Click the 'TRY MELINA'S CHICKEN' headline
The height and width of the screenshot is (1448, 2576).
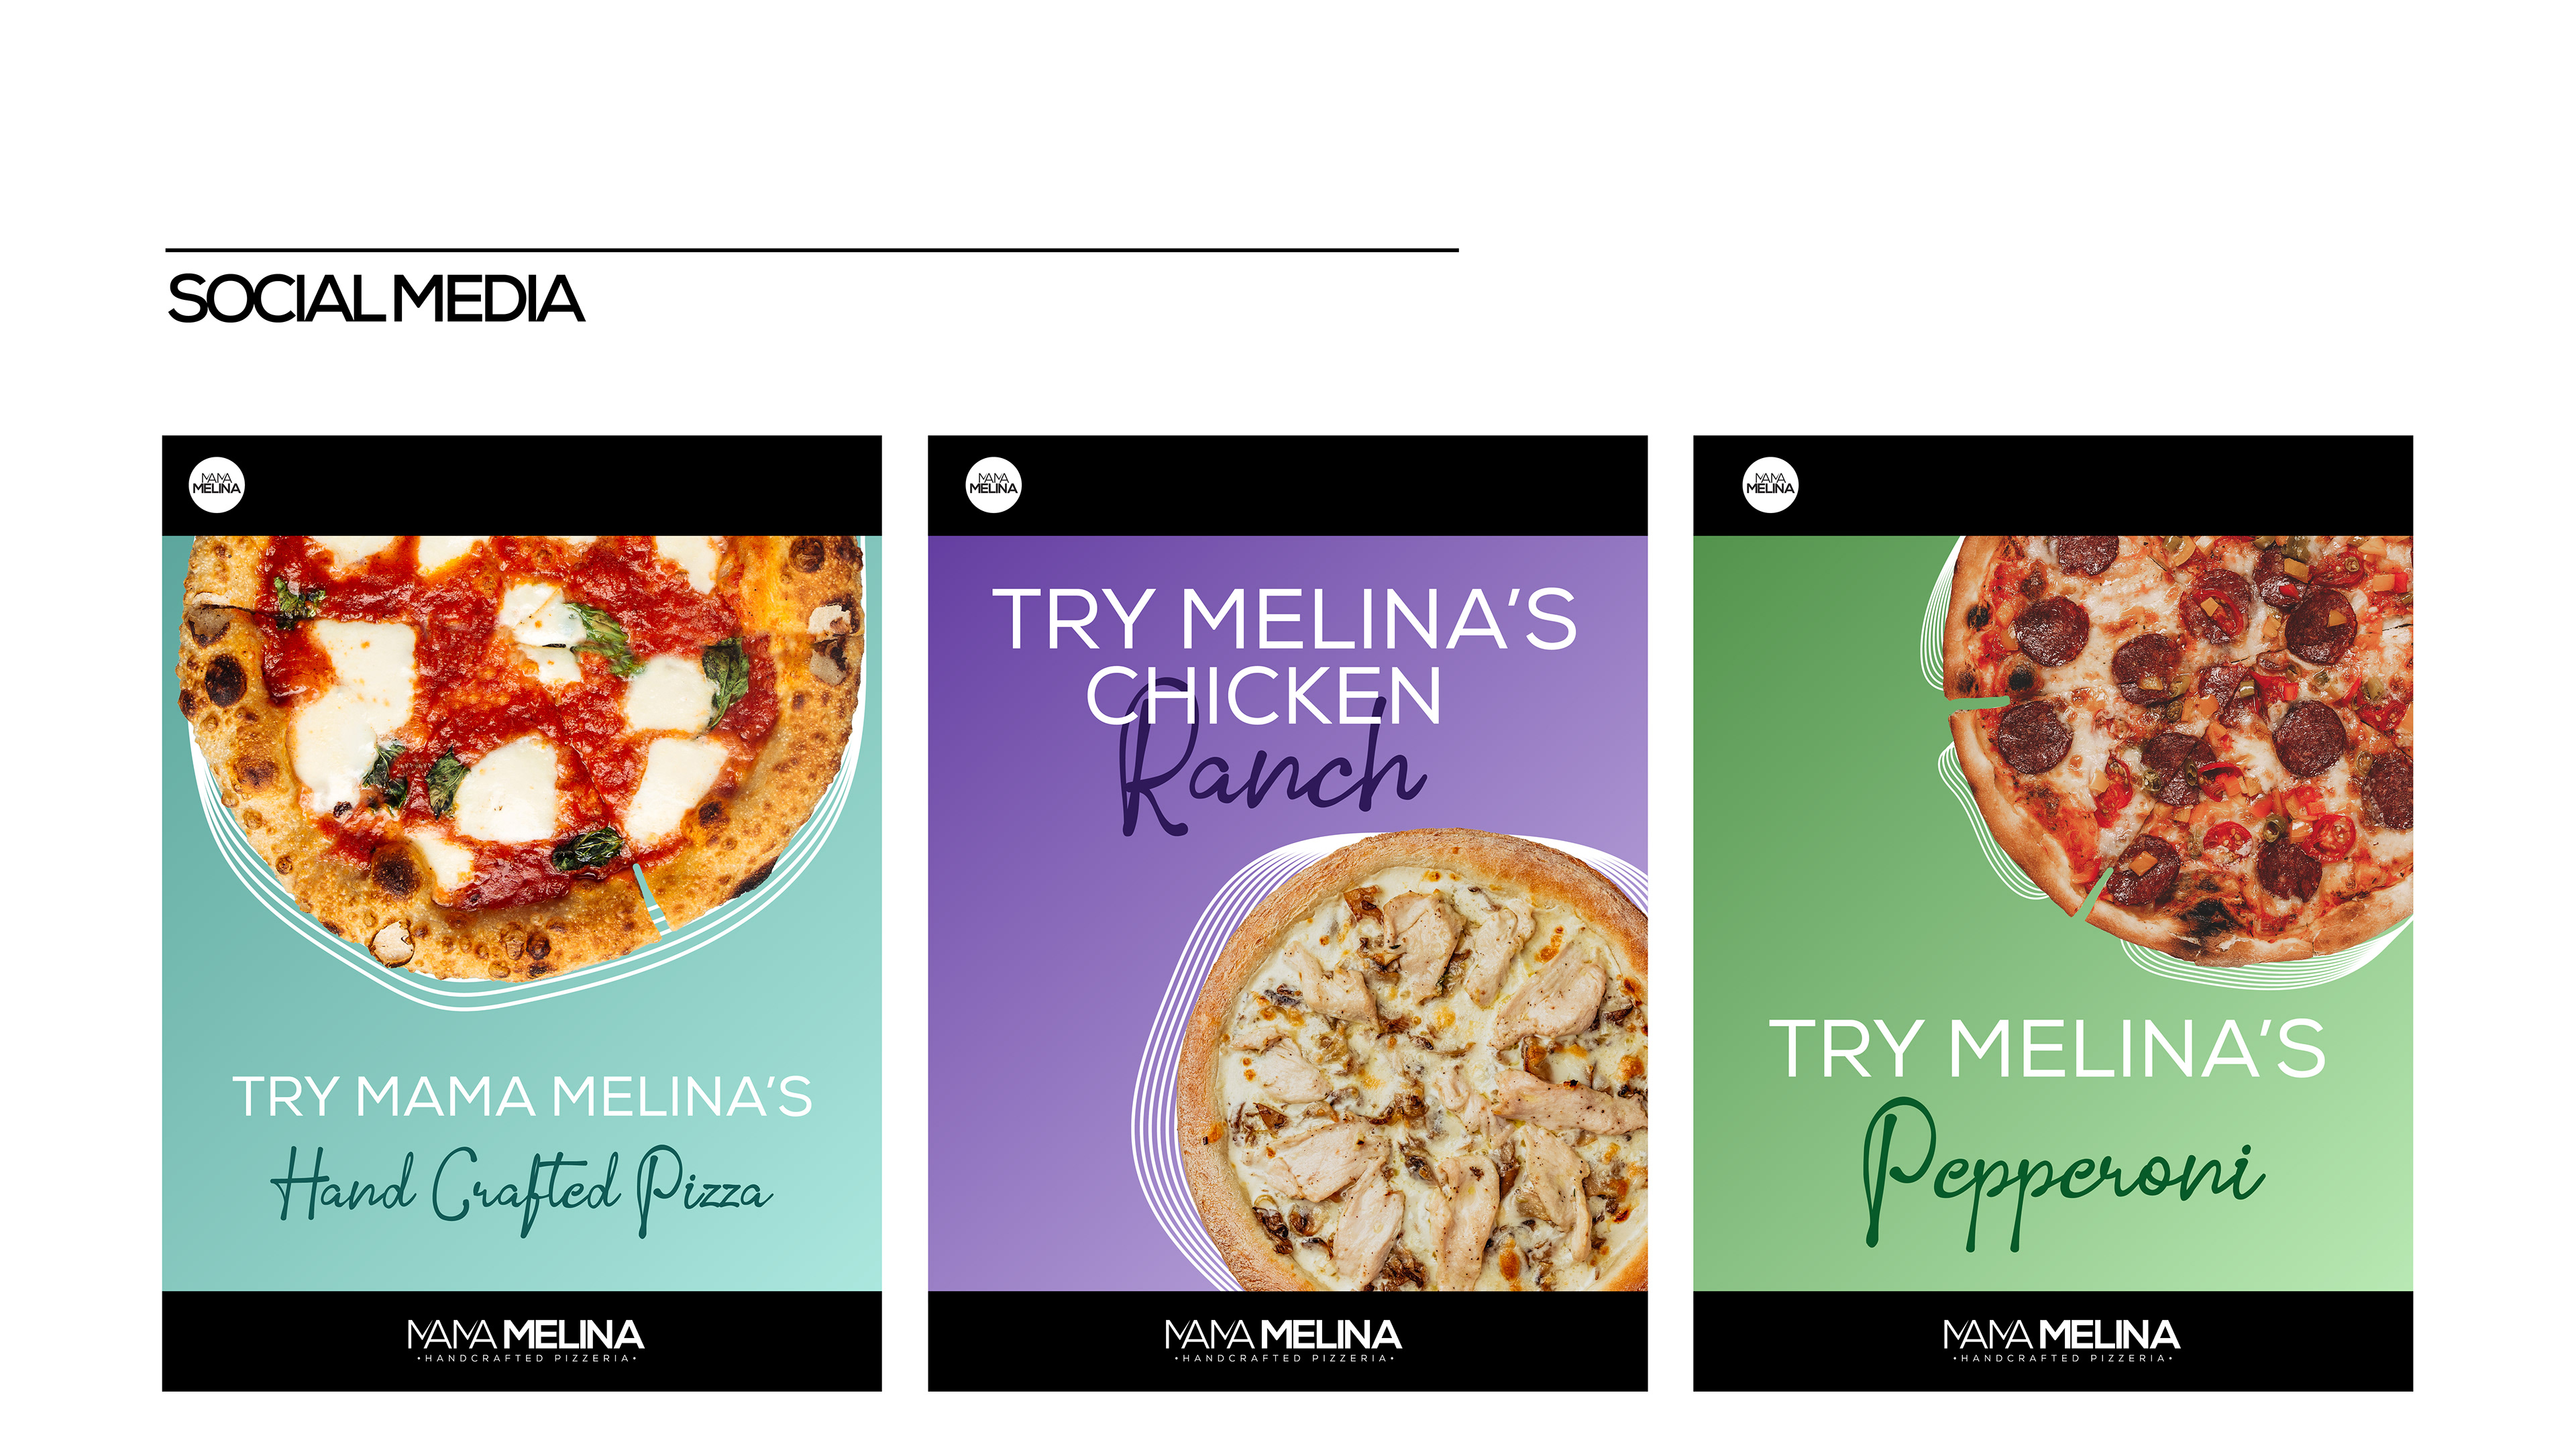(1284, 656)
